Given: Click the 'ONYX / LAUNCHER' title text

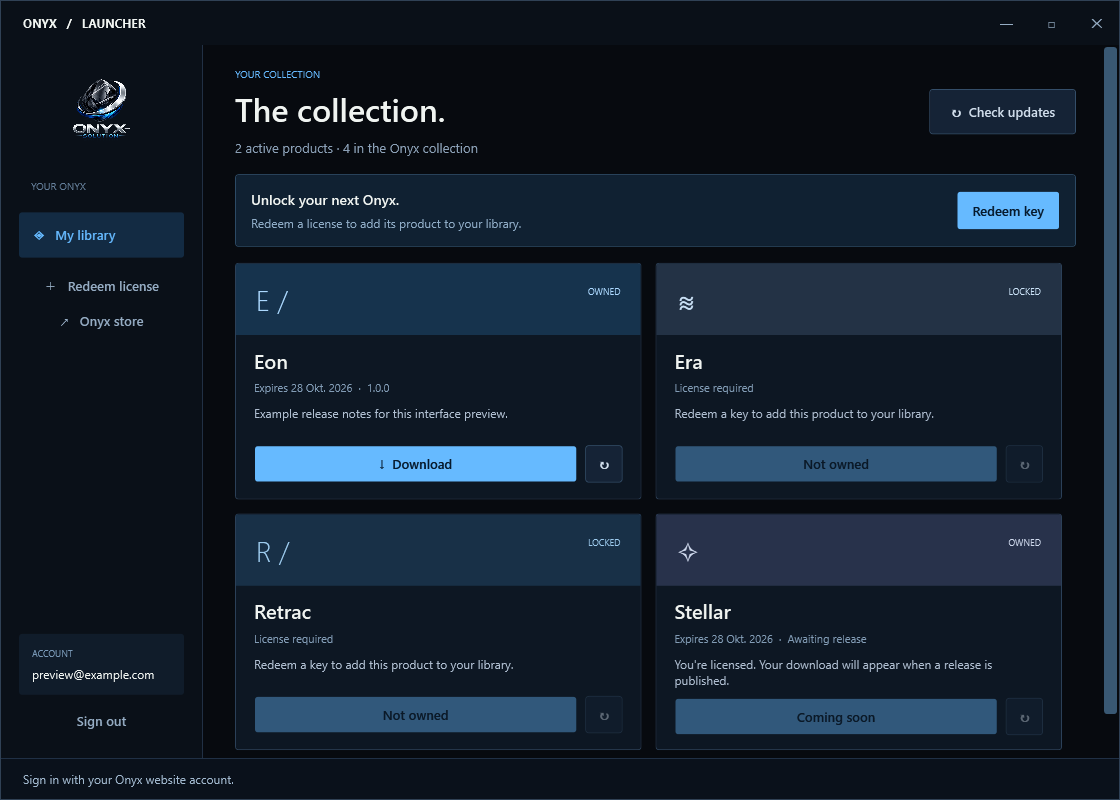Looking at the screenshot, I should point(84,24).
